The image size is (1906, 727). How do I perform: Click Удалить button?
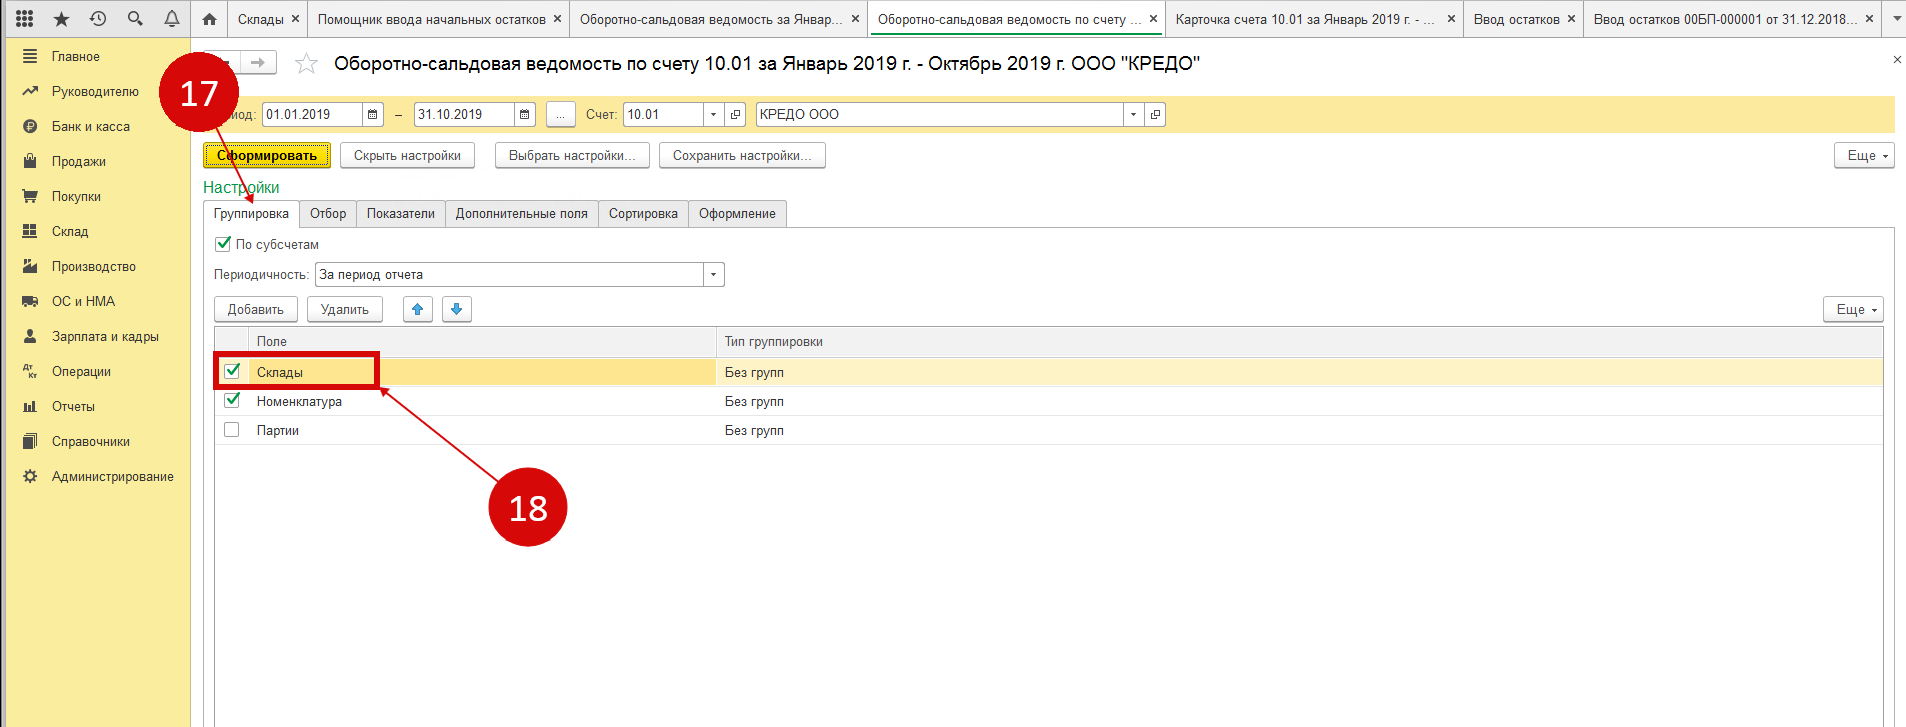click(x=345, y=310)
